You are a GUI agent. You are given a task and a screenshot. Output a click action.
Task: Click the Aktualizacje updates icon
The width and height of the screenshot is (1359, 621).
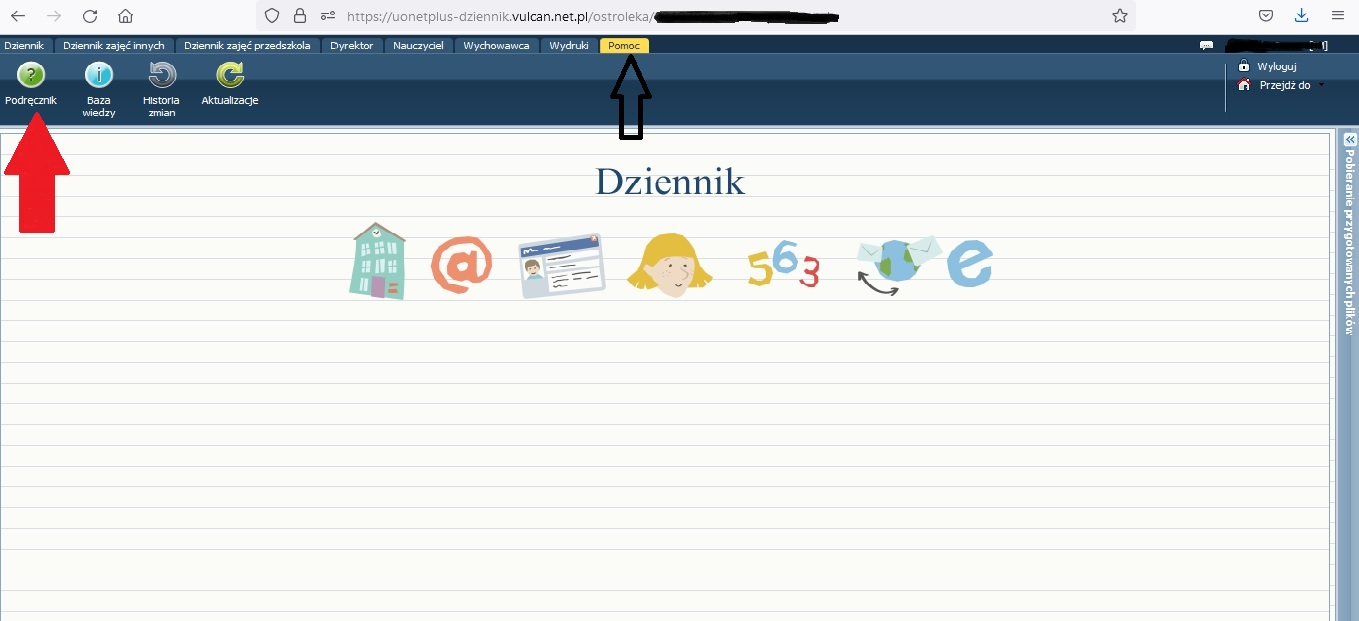[x=230, y=76]
